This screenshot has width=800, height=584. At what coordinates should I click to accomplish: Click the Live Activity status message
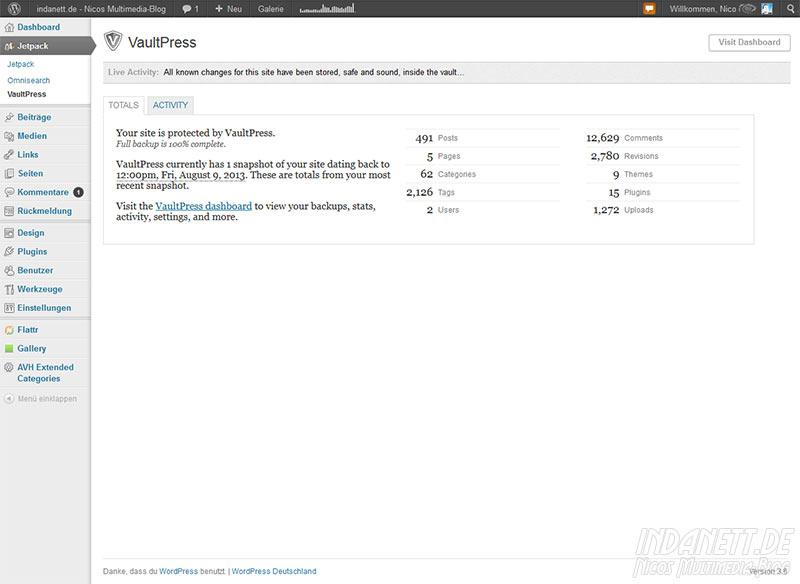tap(314, 72)
